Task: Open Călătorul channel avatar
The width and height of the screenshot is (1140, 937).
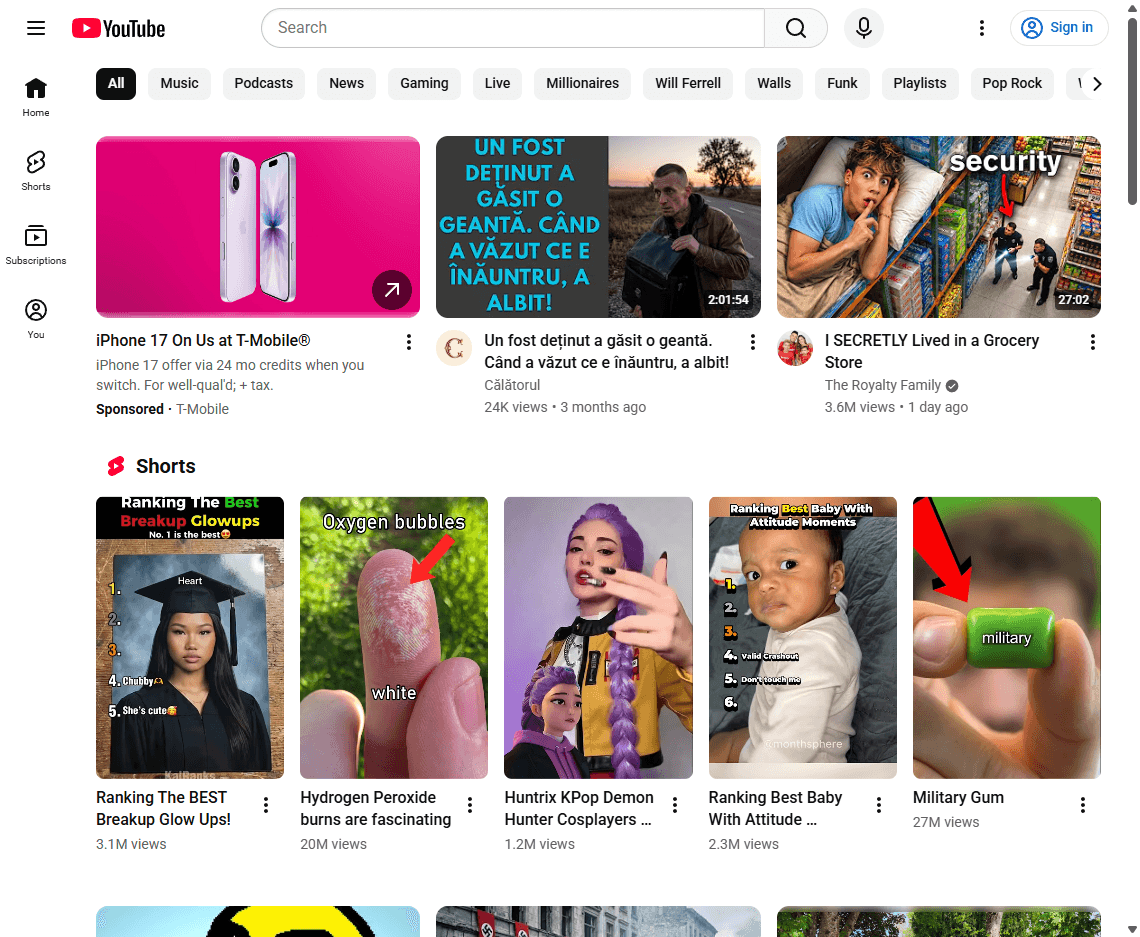Action: click(454, 348)
